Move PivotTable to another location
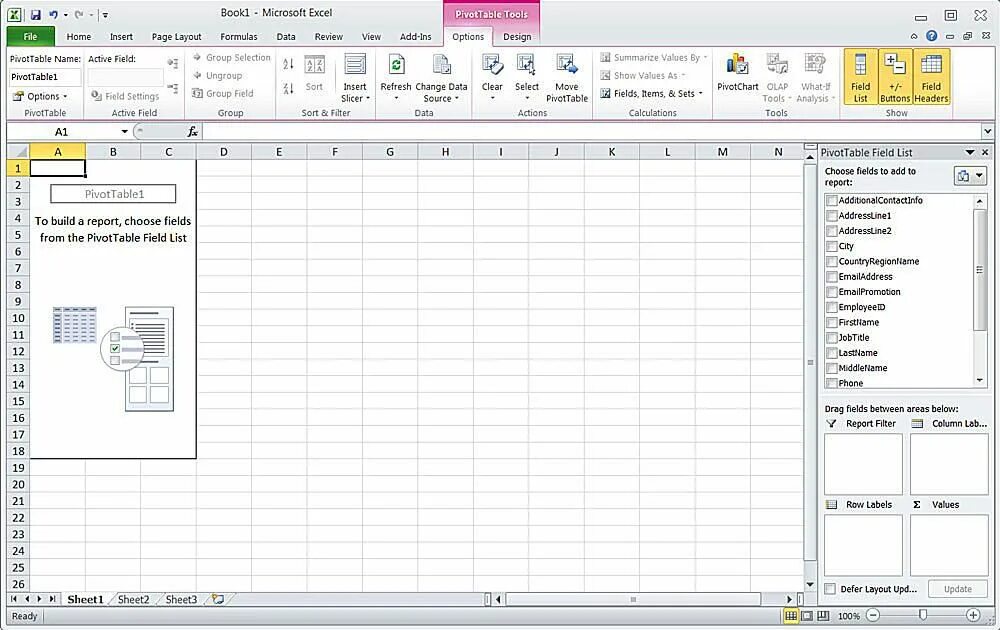The image size is (1000, 630). (567, 78)
